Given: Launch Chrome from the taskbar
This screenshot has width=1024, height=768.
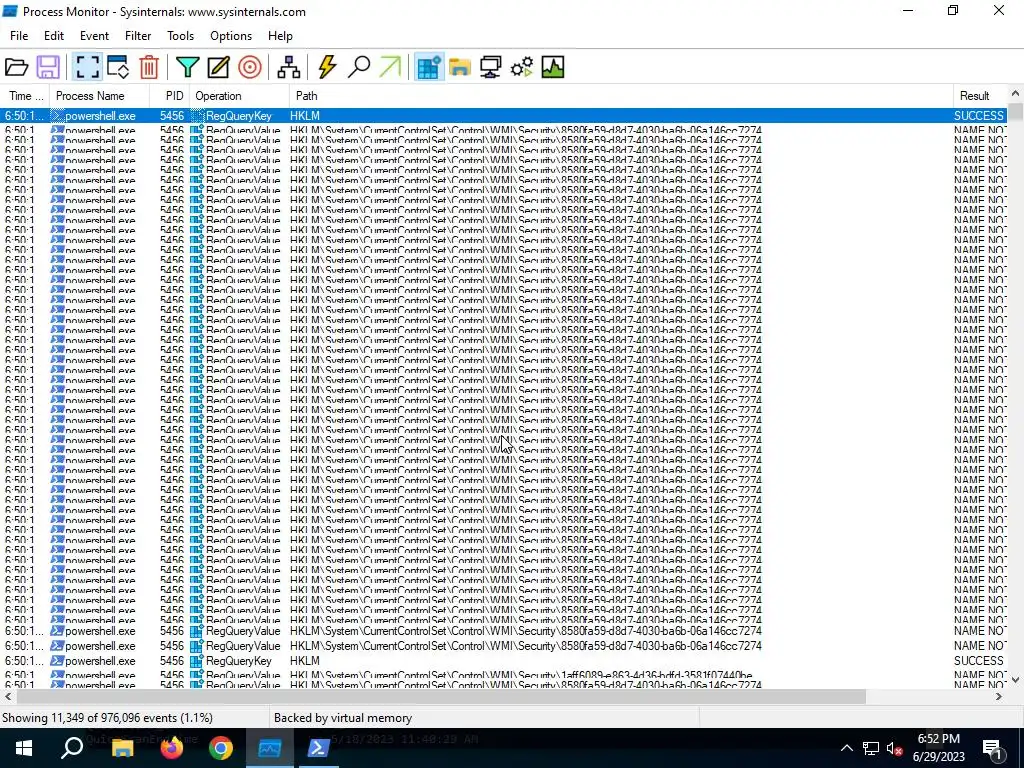Looking at the screenshot, I should (221, 748).
